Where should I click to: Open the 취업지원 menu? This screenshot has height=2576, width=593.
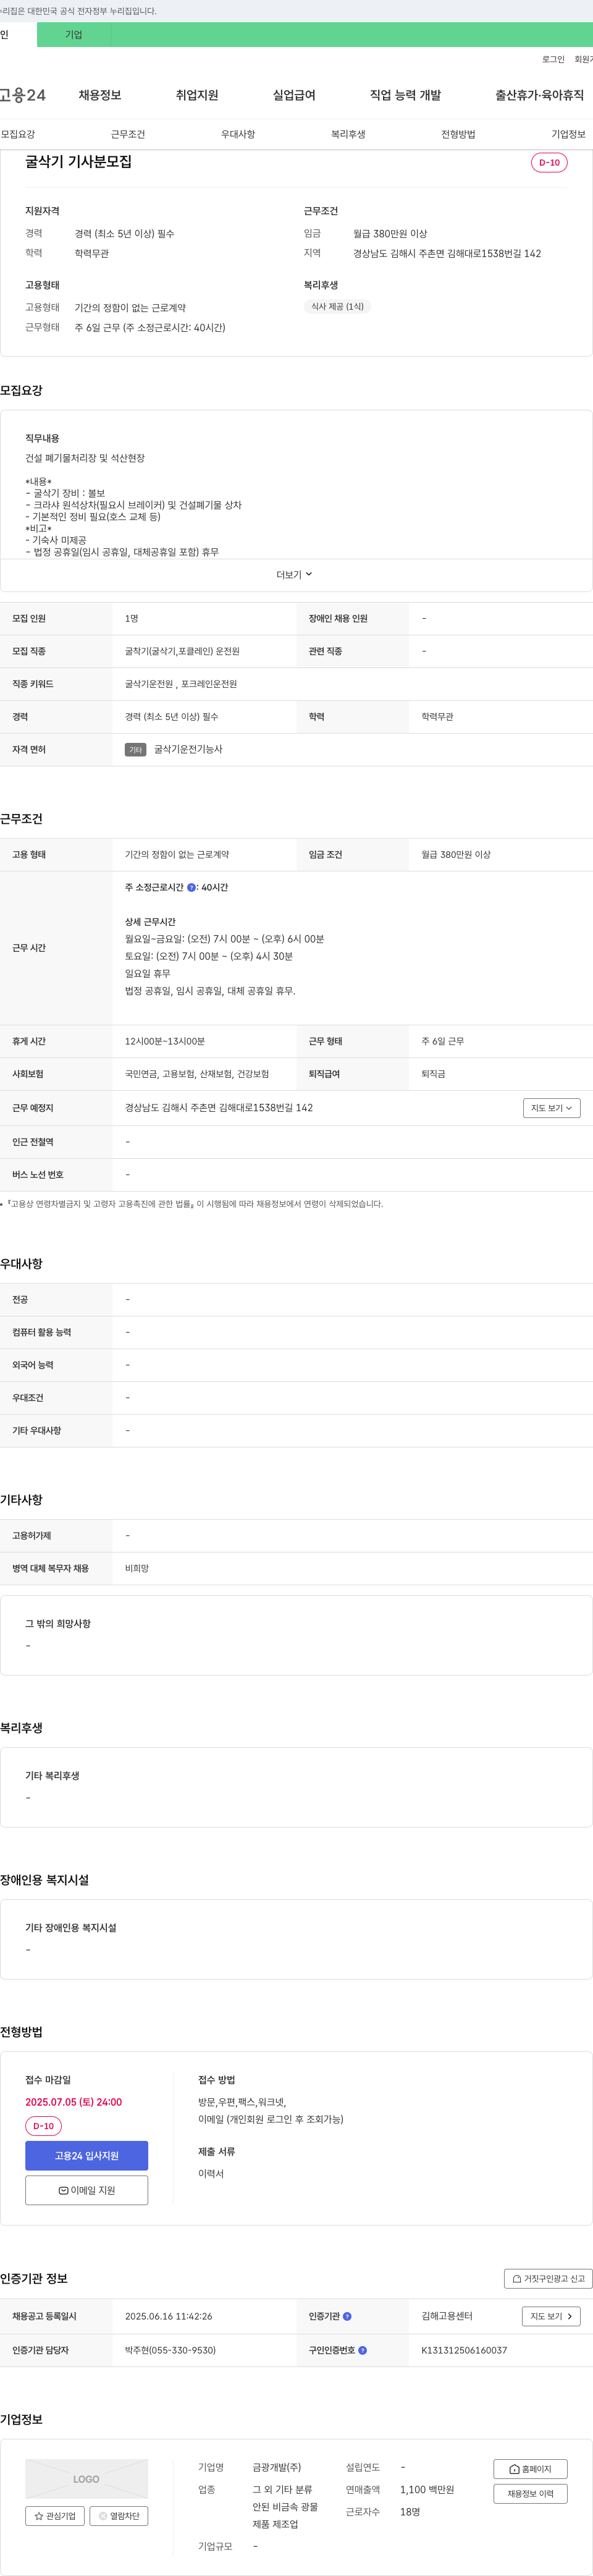click(x=197, y=95)
